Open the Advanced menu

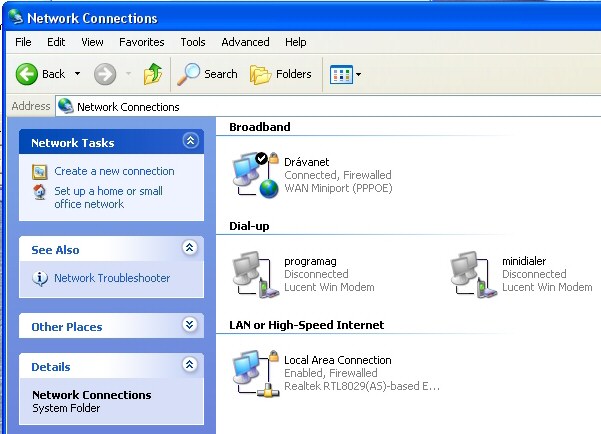coord(245,42)
